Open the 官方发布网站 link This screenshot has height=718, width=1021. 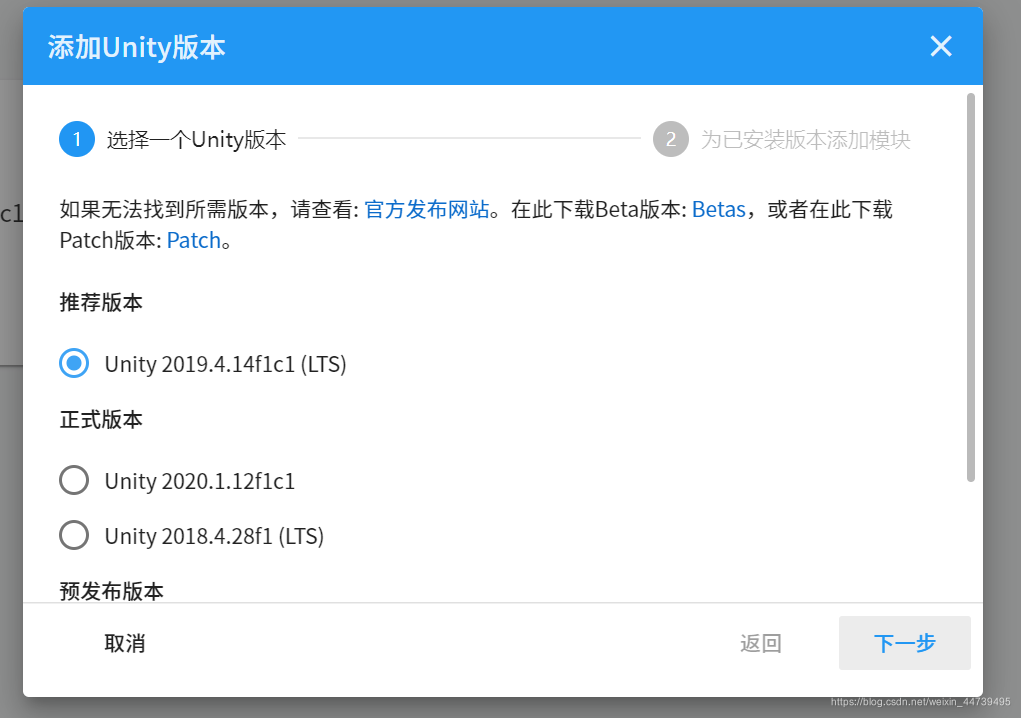pos(427,210)
